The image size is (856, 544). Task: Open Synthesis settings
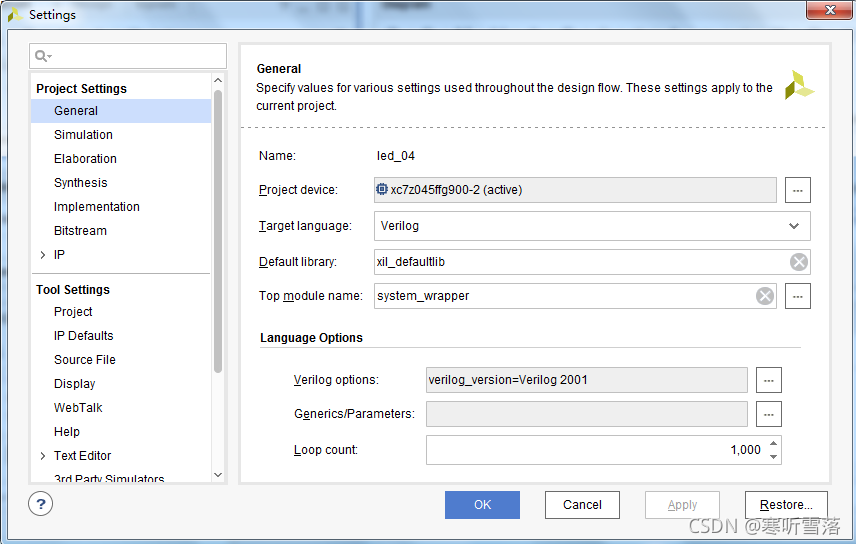pos(80,183)
